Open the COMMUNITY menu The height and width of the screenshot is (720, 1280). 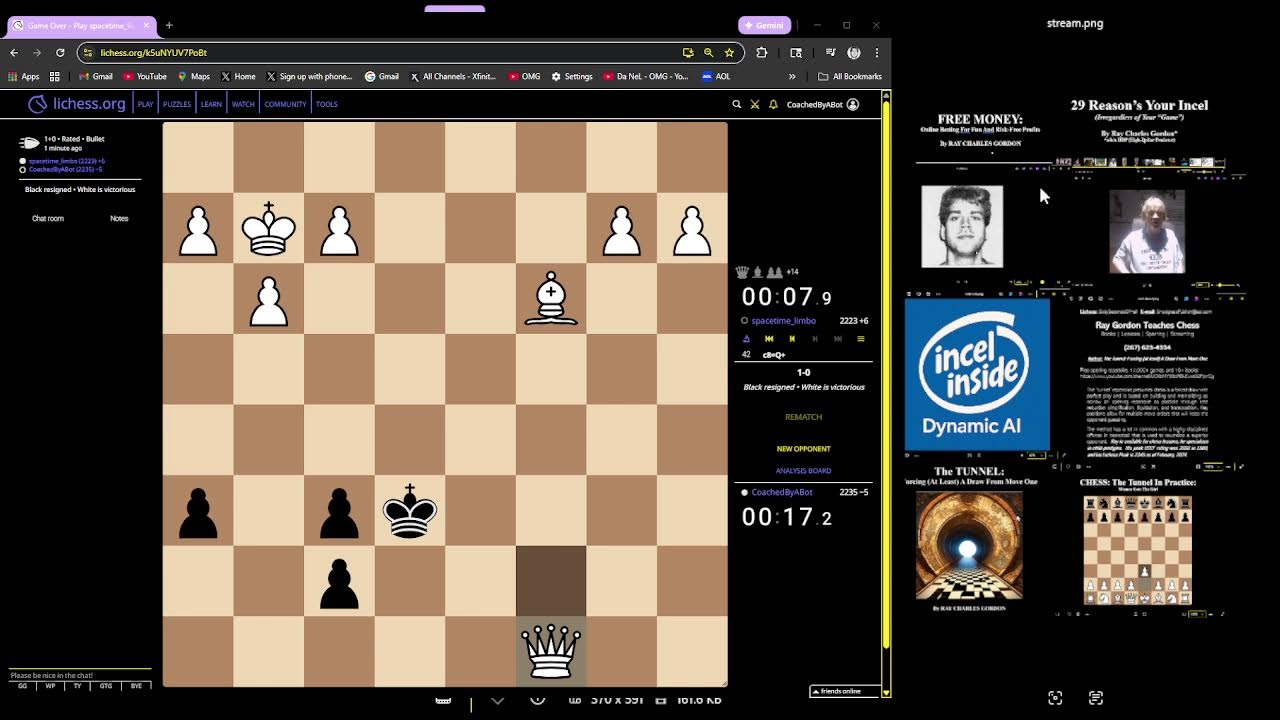(285, 104)
